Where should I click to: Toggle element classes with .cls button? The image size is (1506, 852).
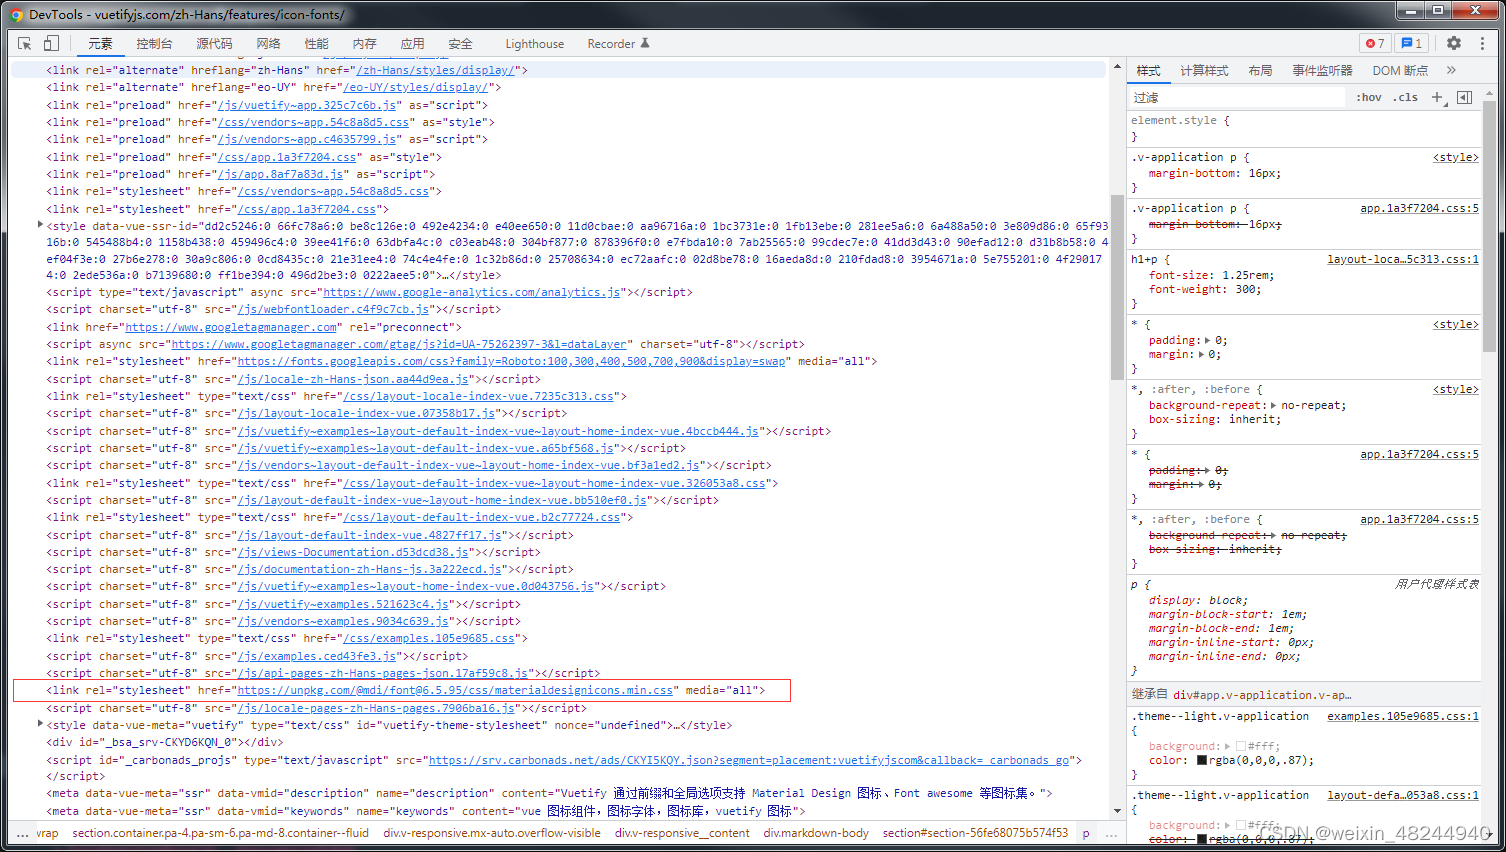point(1404,97)
